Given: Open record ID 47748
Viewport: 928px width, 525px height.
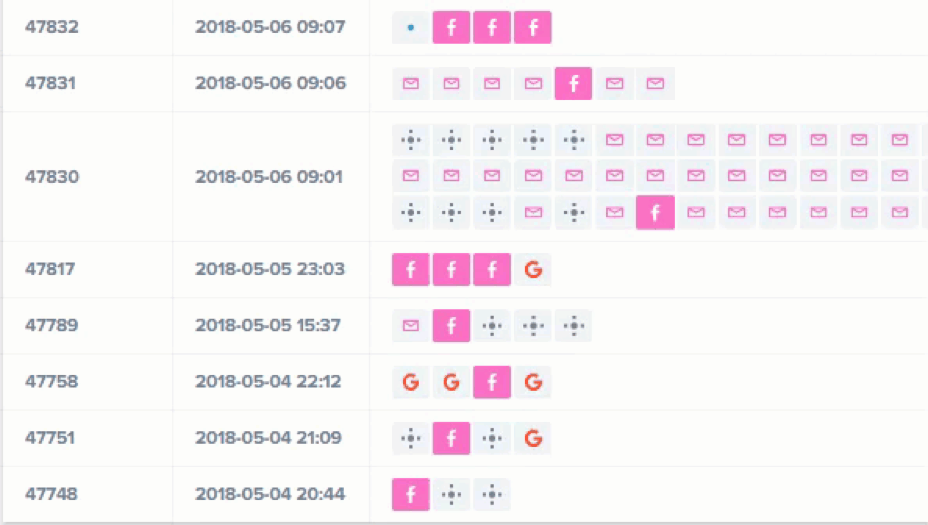Looking at the screenshot, I should (52, 494).
